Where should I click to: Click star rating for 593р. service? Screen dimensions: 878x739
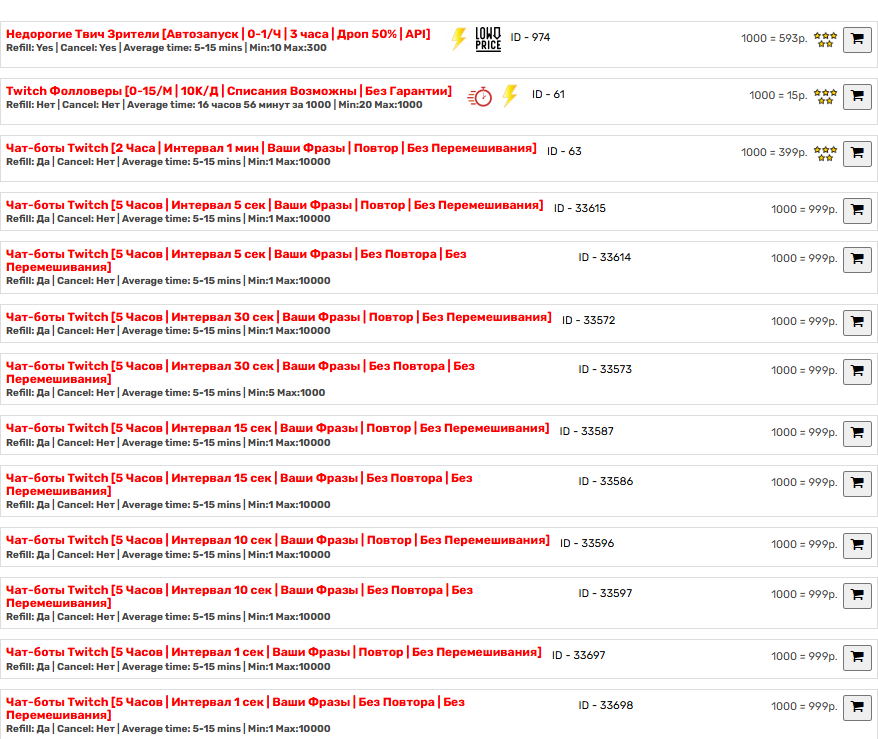[825, 39]
